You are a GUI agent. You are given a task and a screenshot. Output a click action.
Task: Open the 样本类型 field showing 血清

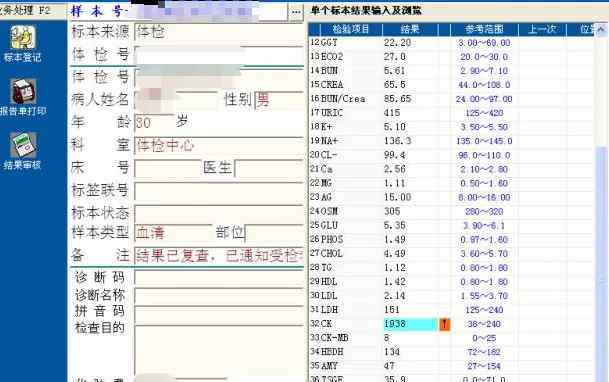point(173,233)
